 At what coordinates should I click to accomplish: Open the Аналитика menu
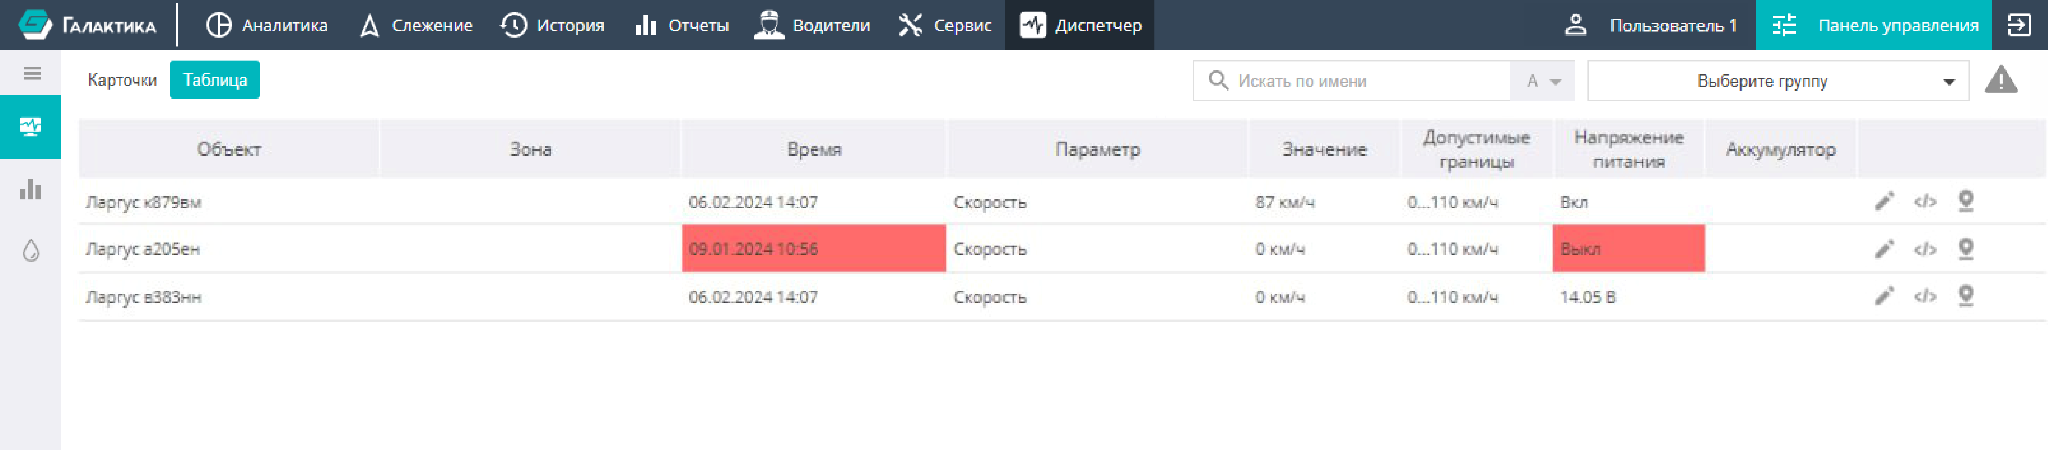point(267,25)
